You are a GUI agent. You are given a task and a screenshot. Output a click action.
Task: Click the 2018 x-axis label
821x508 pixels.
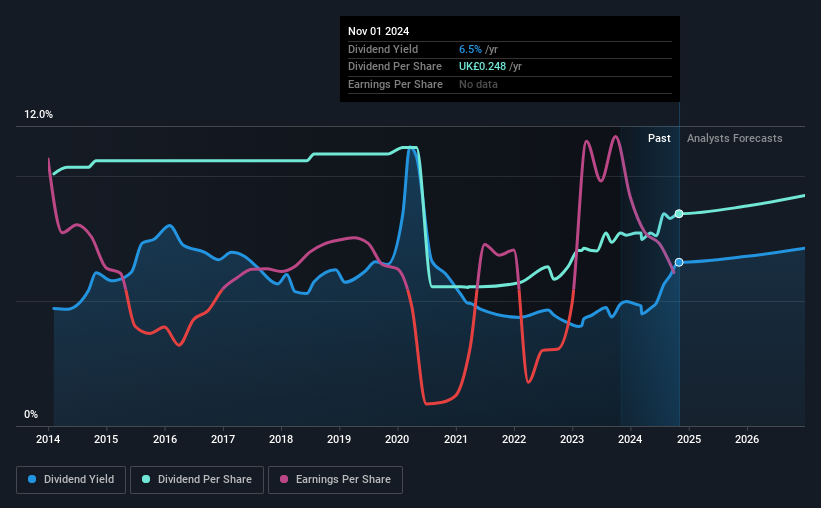pyautogui.click(x=281, y=439)
